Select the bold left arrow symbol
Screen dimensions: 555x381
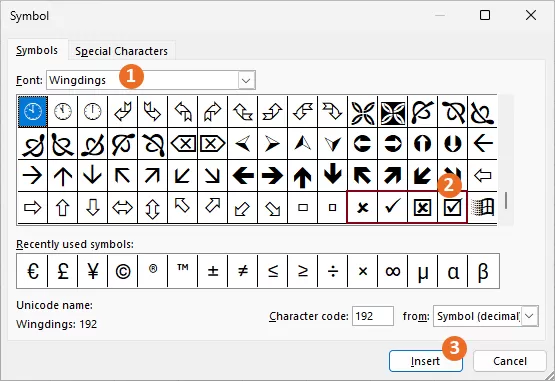coord(242,175)
